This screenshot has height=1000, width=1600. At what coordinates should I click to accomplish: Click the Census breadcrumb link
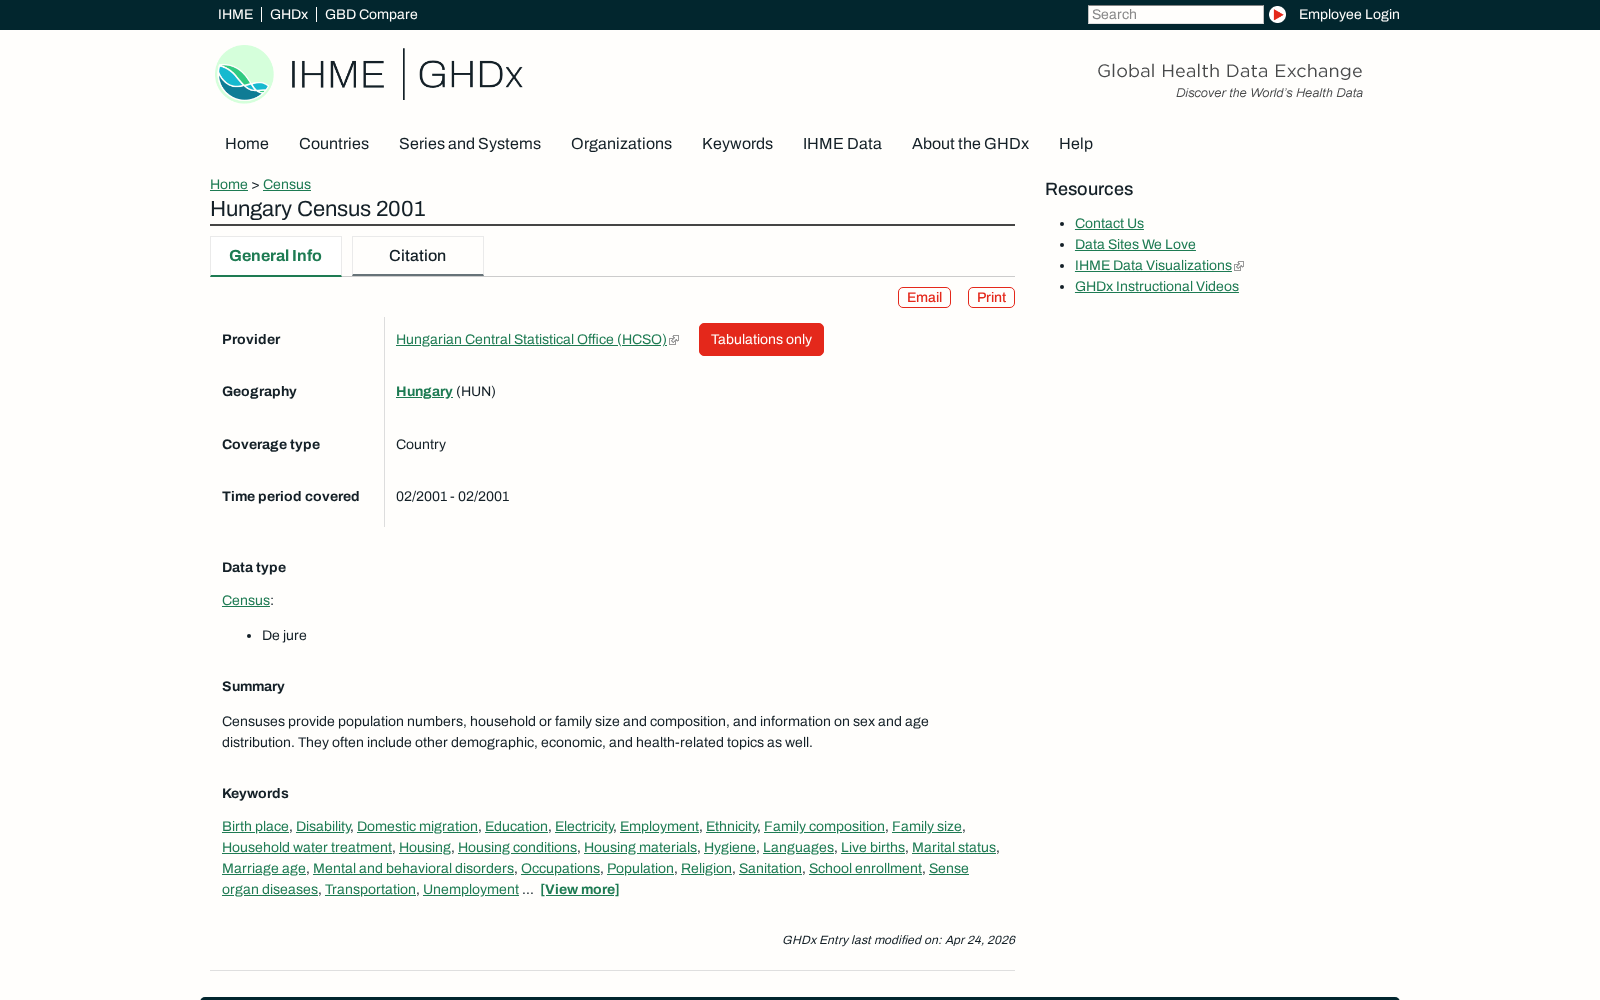[x=287, y=184]
